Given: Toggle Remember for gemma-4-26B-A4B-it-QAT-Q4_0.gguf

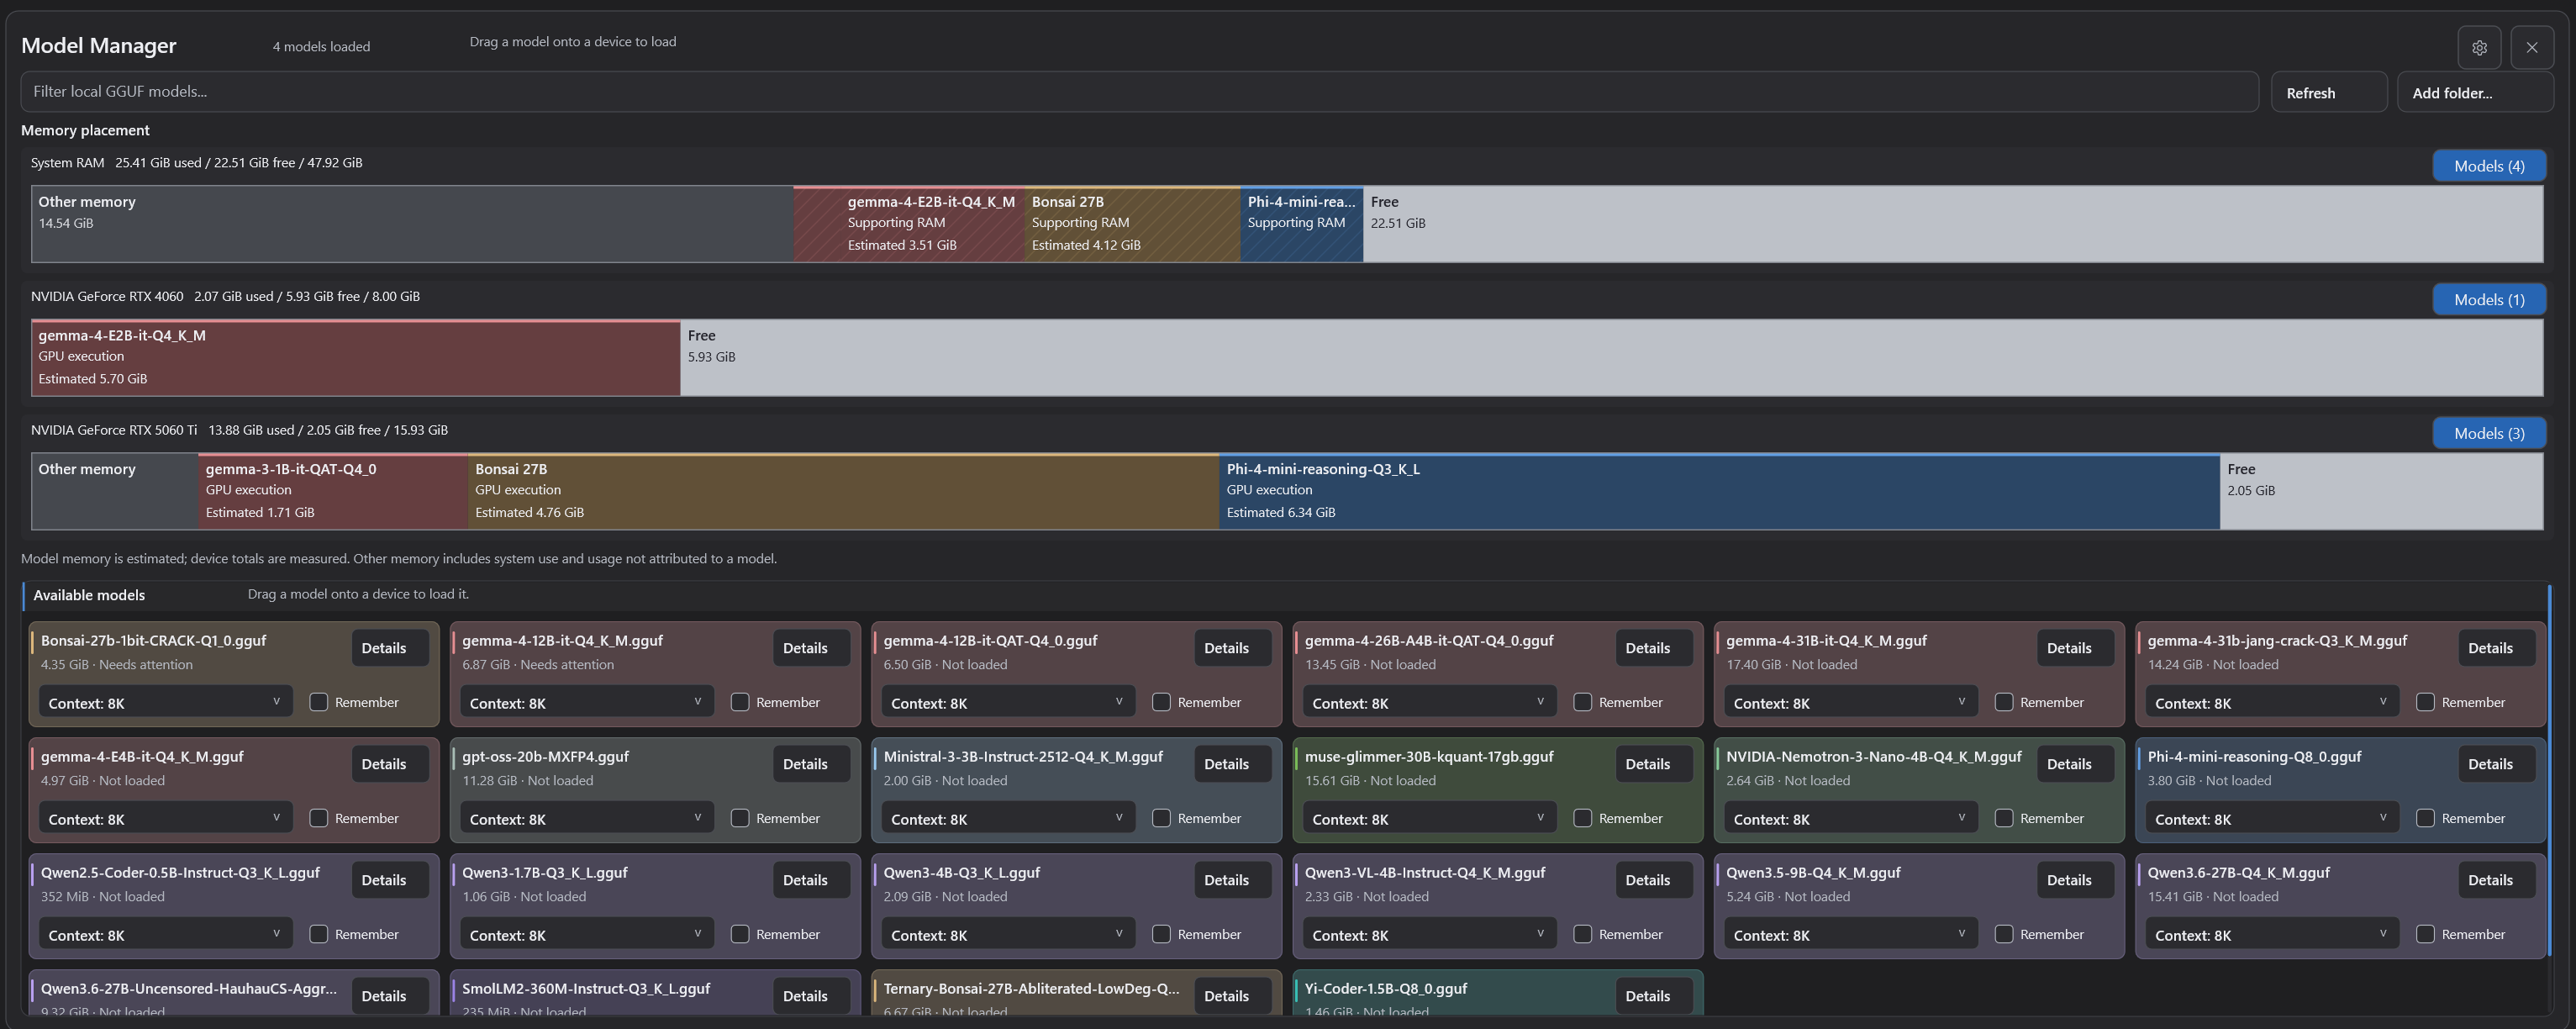Looking at the screenshot, I should coord(1583,702).
